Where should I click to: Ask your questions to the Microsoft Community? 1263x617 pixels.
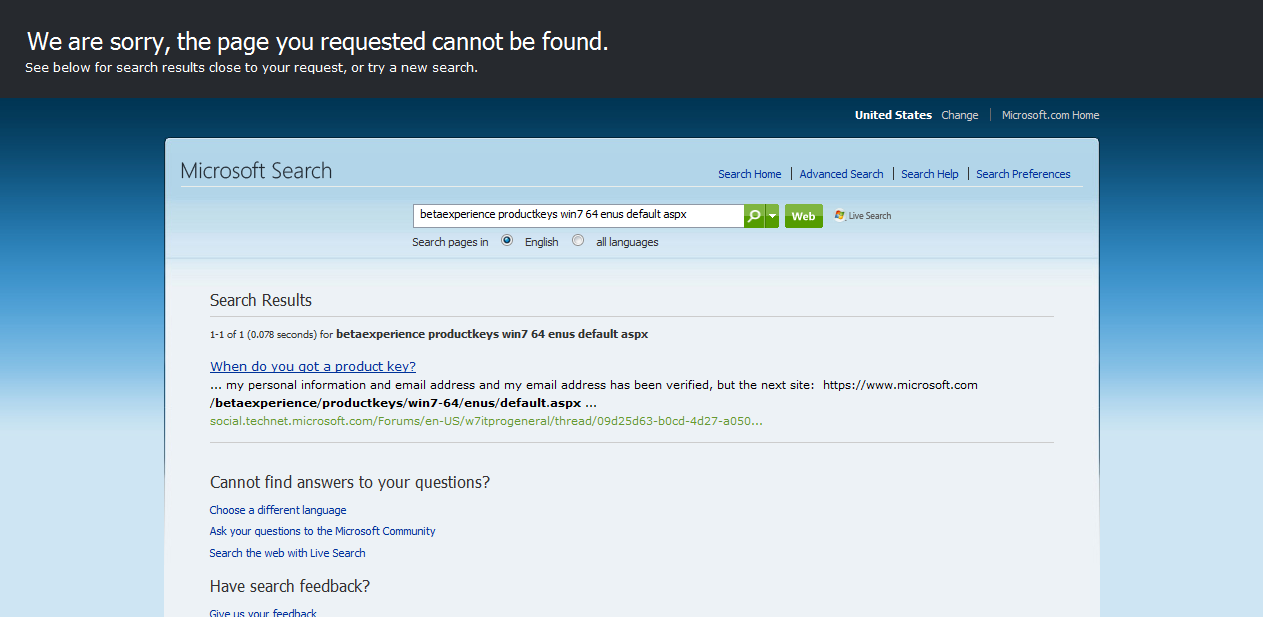pyautogui.click(x=322, y=531)
